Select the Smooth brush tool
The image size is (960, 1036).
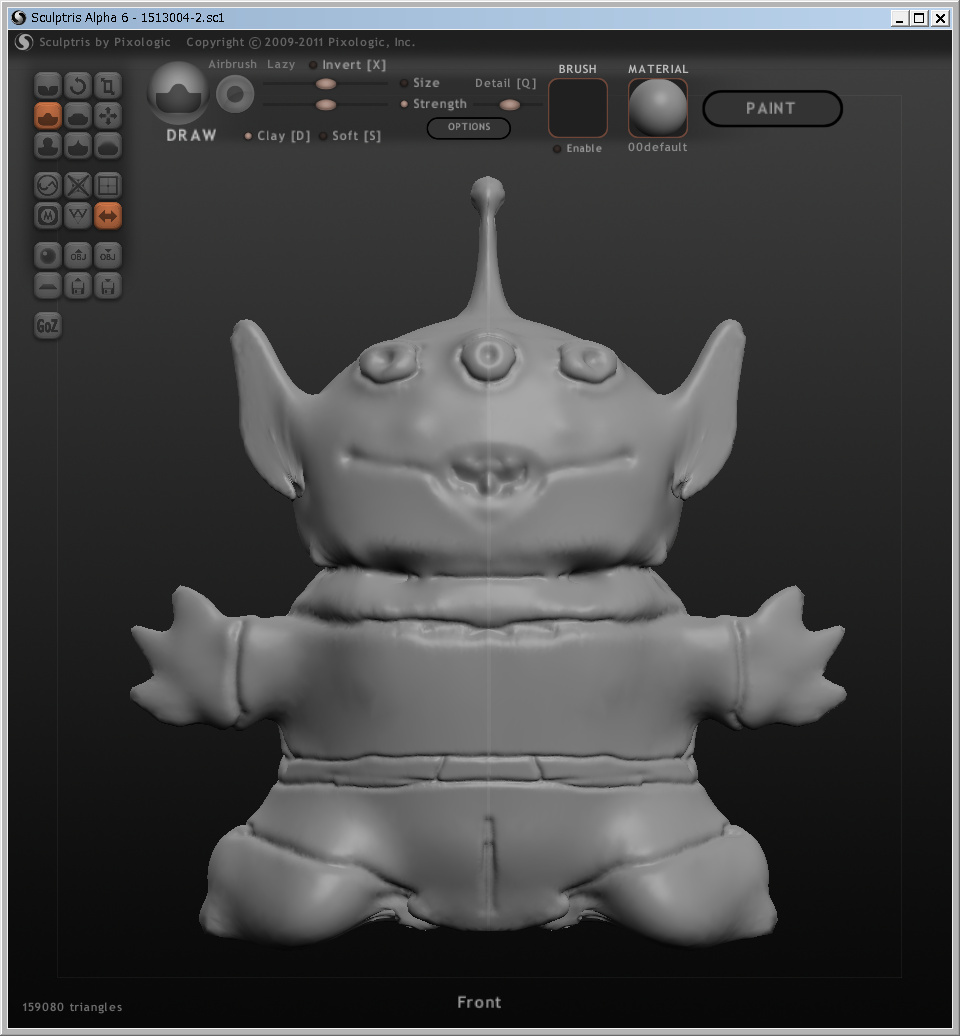(x=108, y=145)
